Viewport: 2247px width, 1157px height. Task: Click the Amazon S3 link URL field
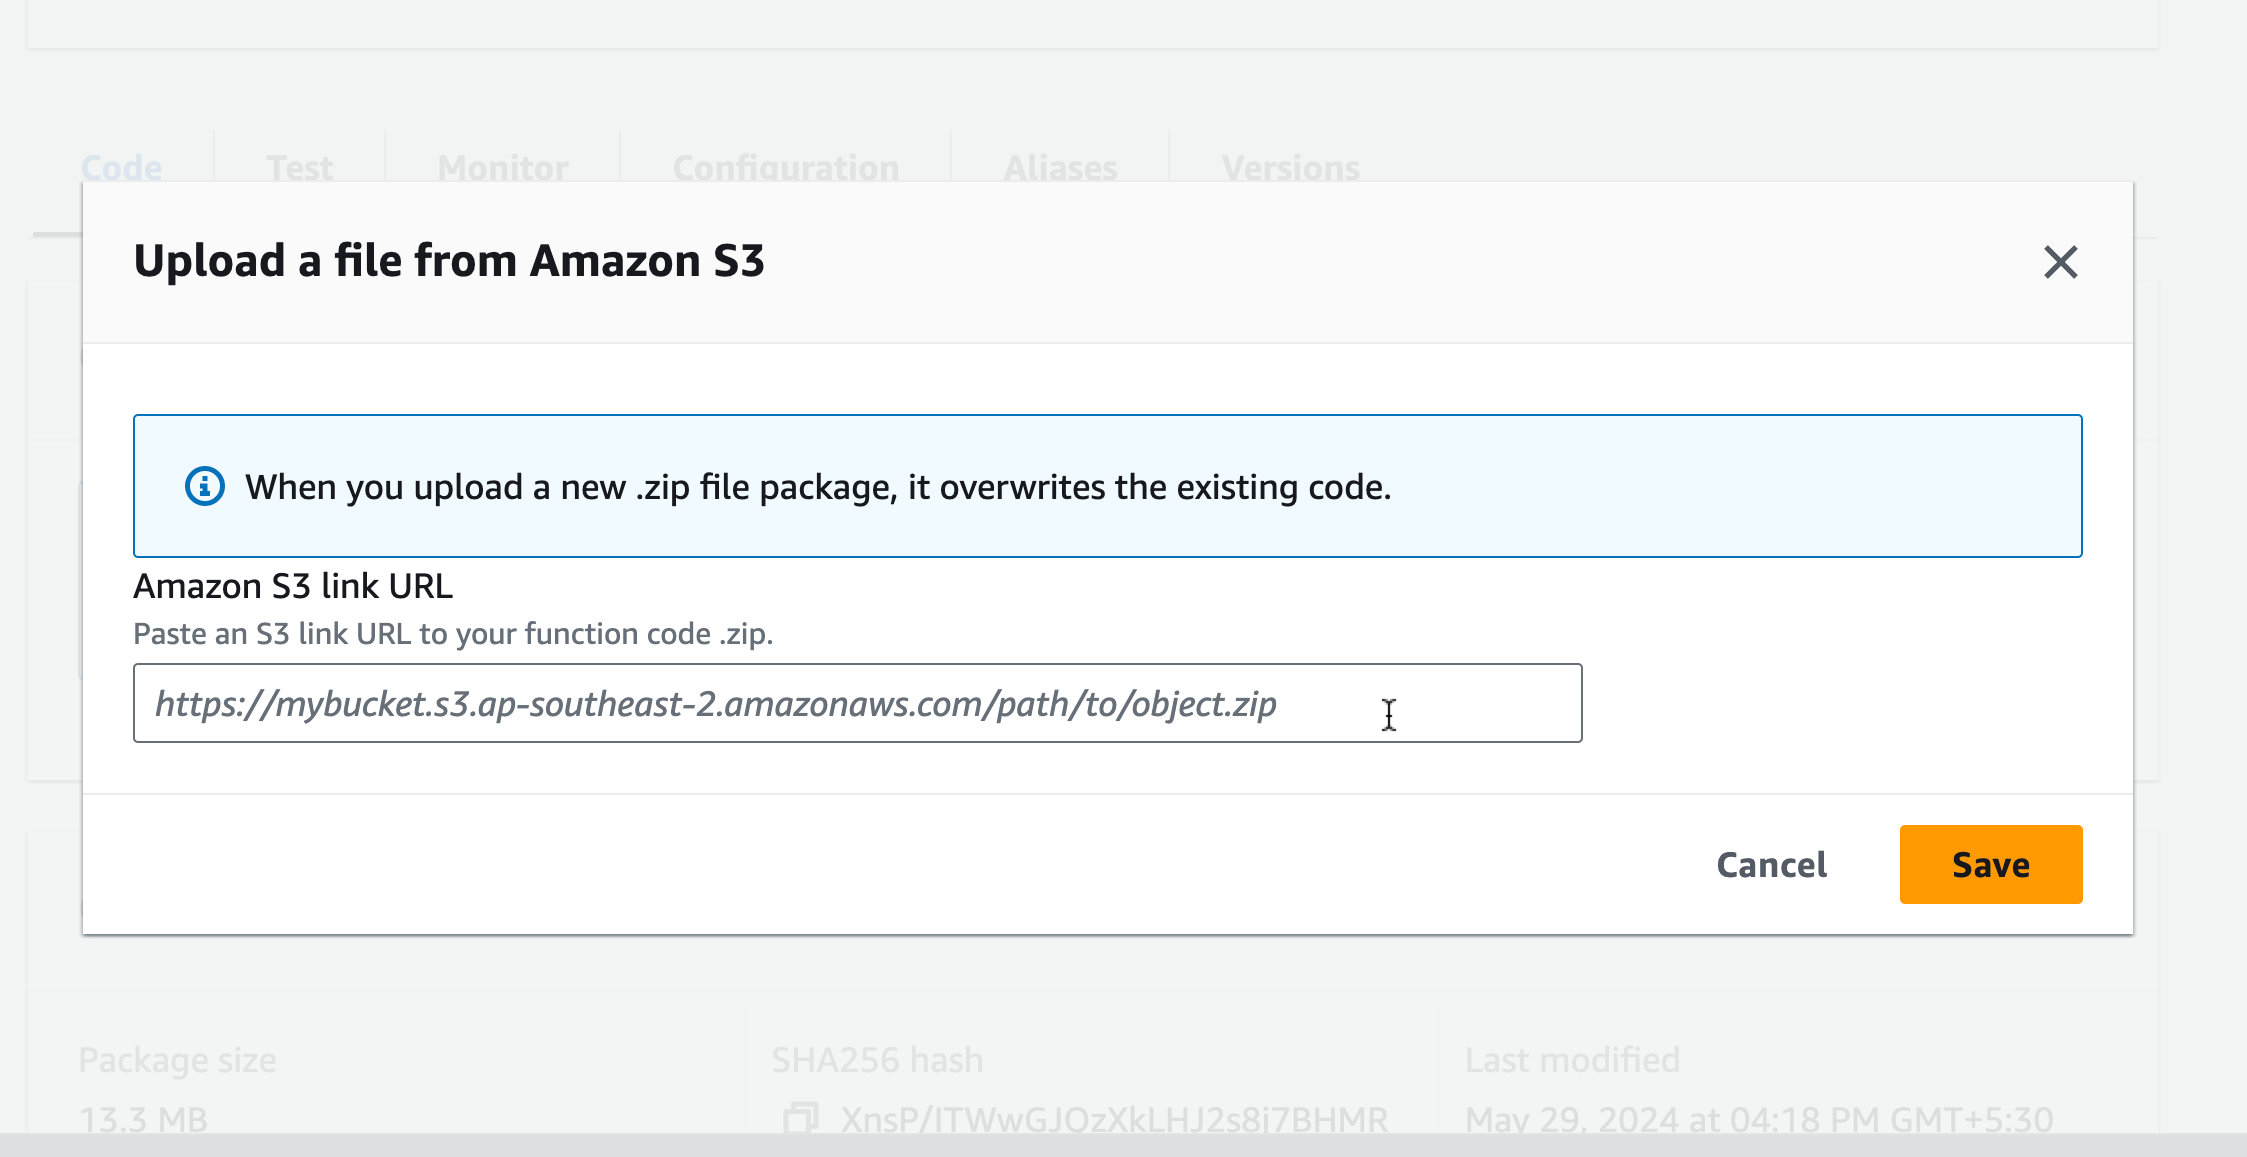tap(857, 703)
